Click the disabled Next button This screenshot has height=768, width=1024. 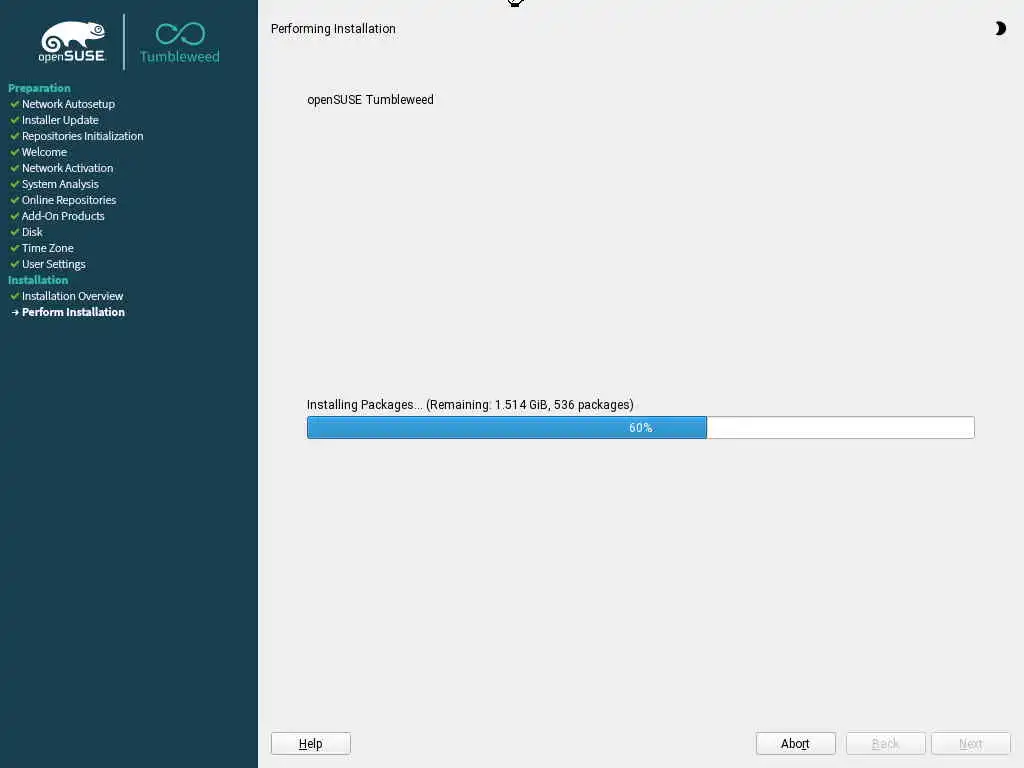click(x=970, y=743)
